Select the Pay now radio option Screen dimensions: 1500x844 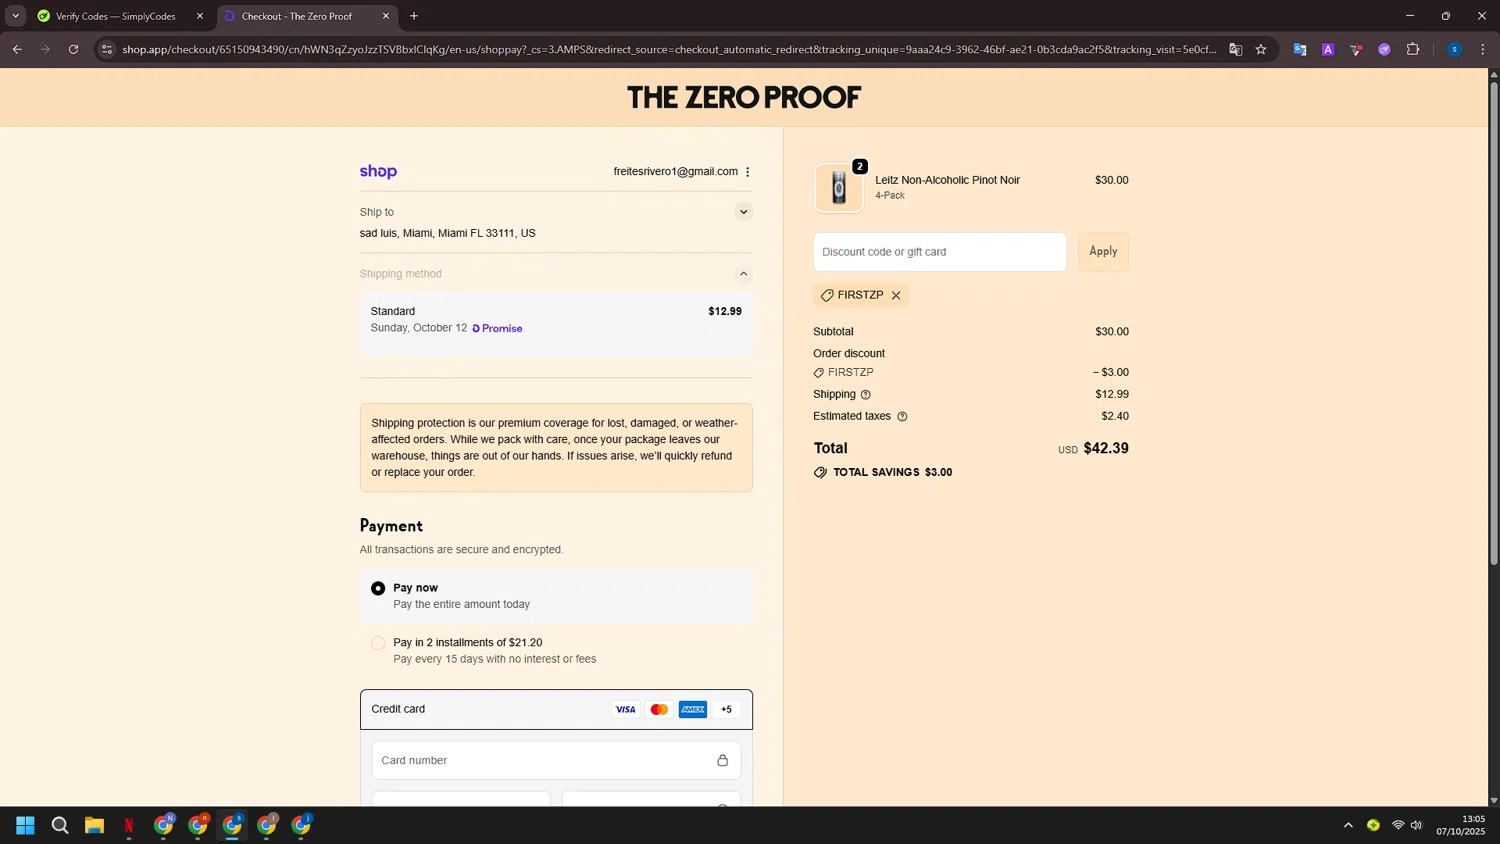tap(378, 589)
